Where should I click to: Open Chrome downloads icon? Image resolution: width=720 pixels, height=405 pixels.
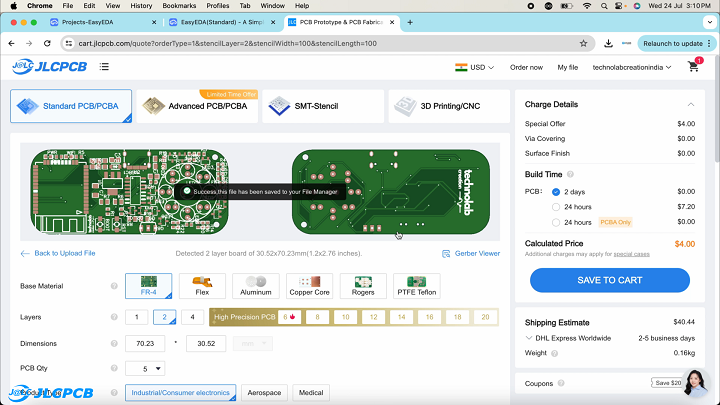click(608, 43)
